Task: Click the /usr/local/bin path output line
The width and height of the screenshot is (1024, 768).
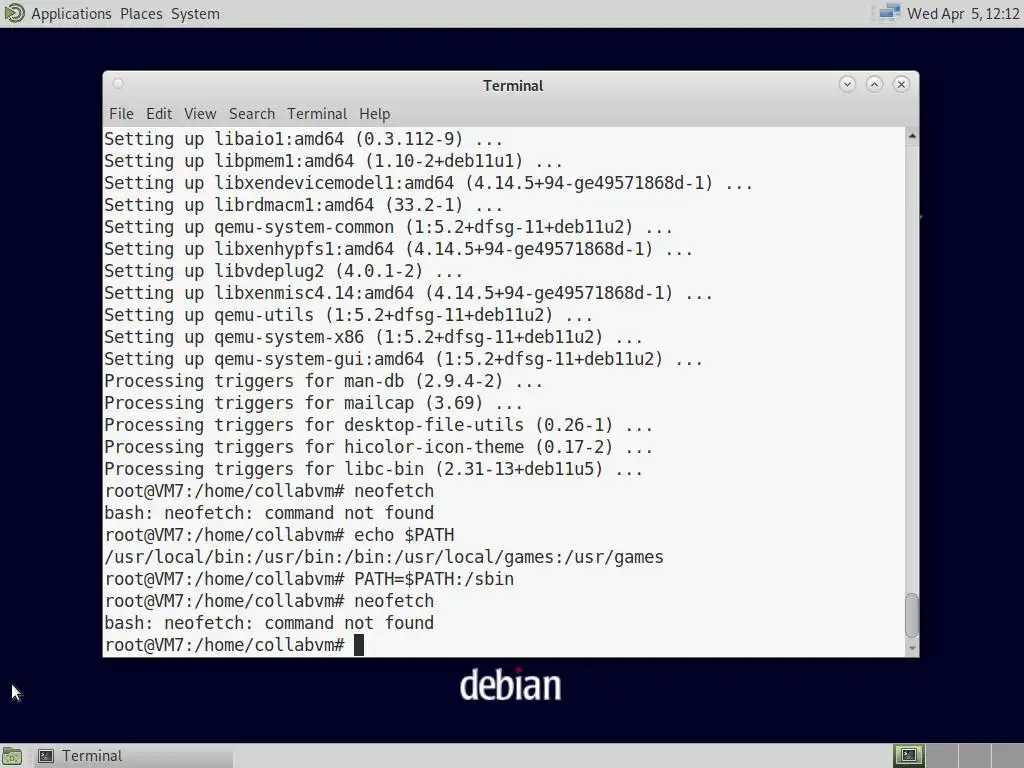Action: tap(384, 557)
